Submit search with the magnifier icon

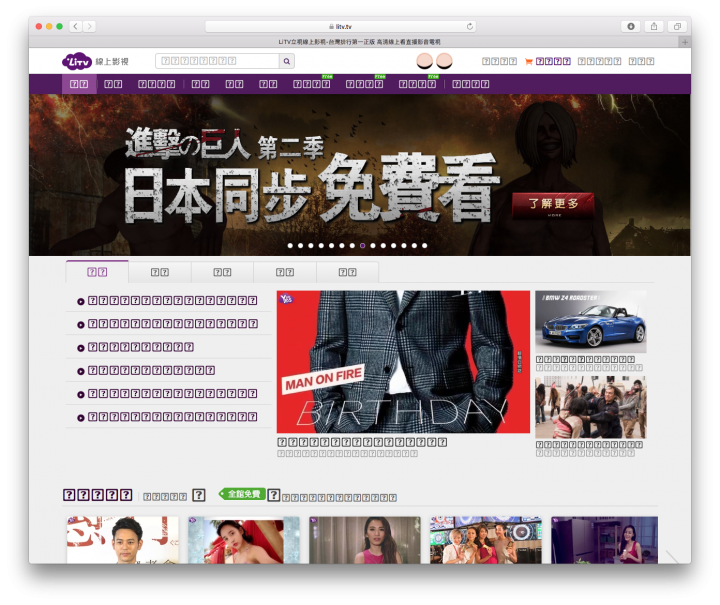point(287,61)
